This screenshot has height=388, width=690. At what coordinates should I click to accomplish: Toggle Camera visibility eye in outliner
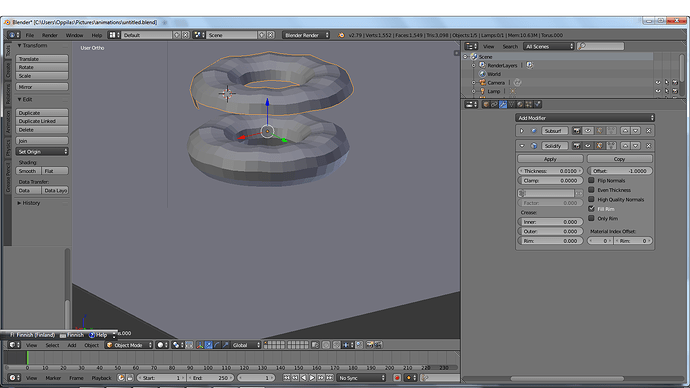(658, 82)
